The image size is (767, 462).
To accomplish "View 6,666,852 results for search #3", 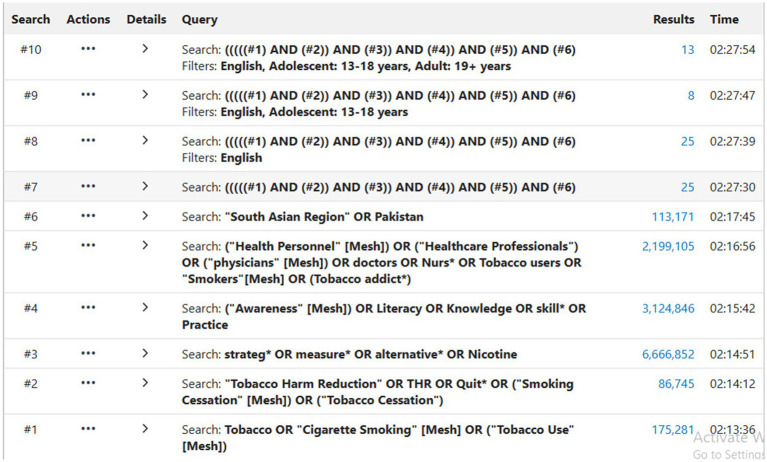I will point(668,354).
